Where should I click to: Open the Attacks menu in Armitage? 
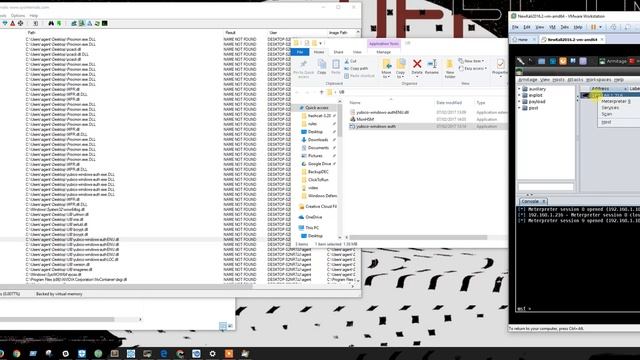coord(575,80)
